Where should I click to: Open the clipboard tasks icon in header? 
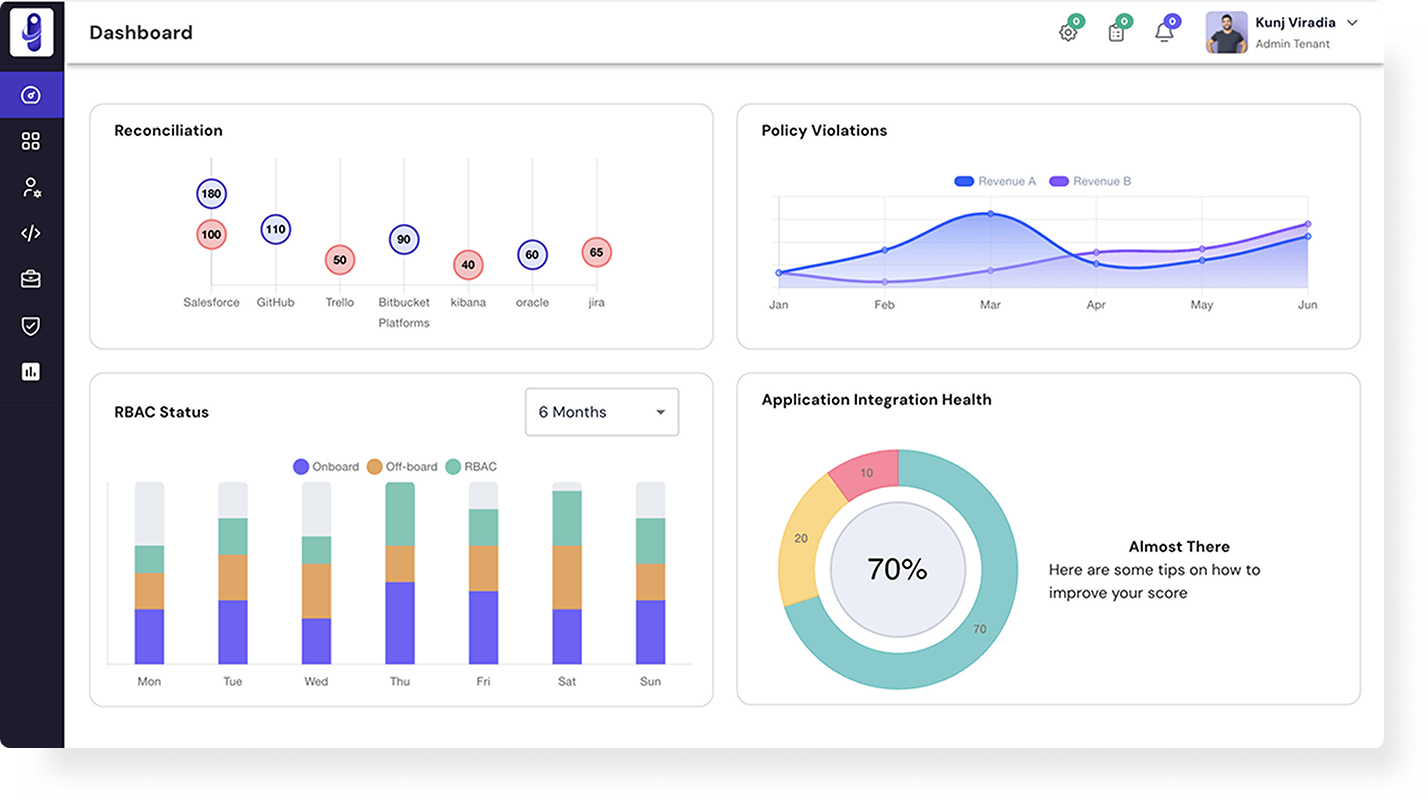point(1116,33)
